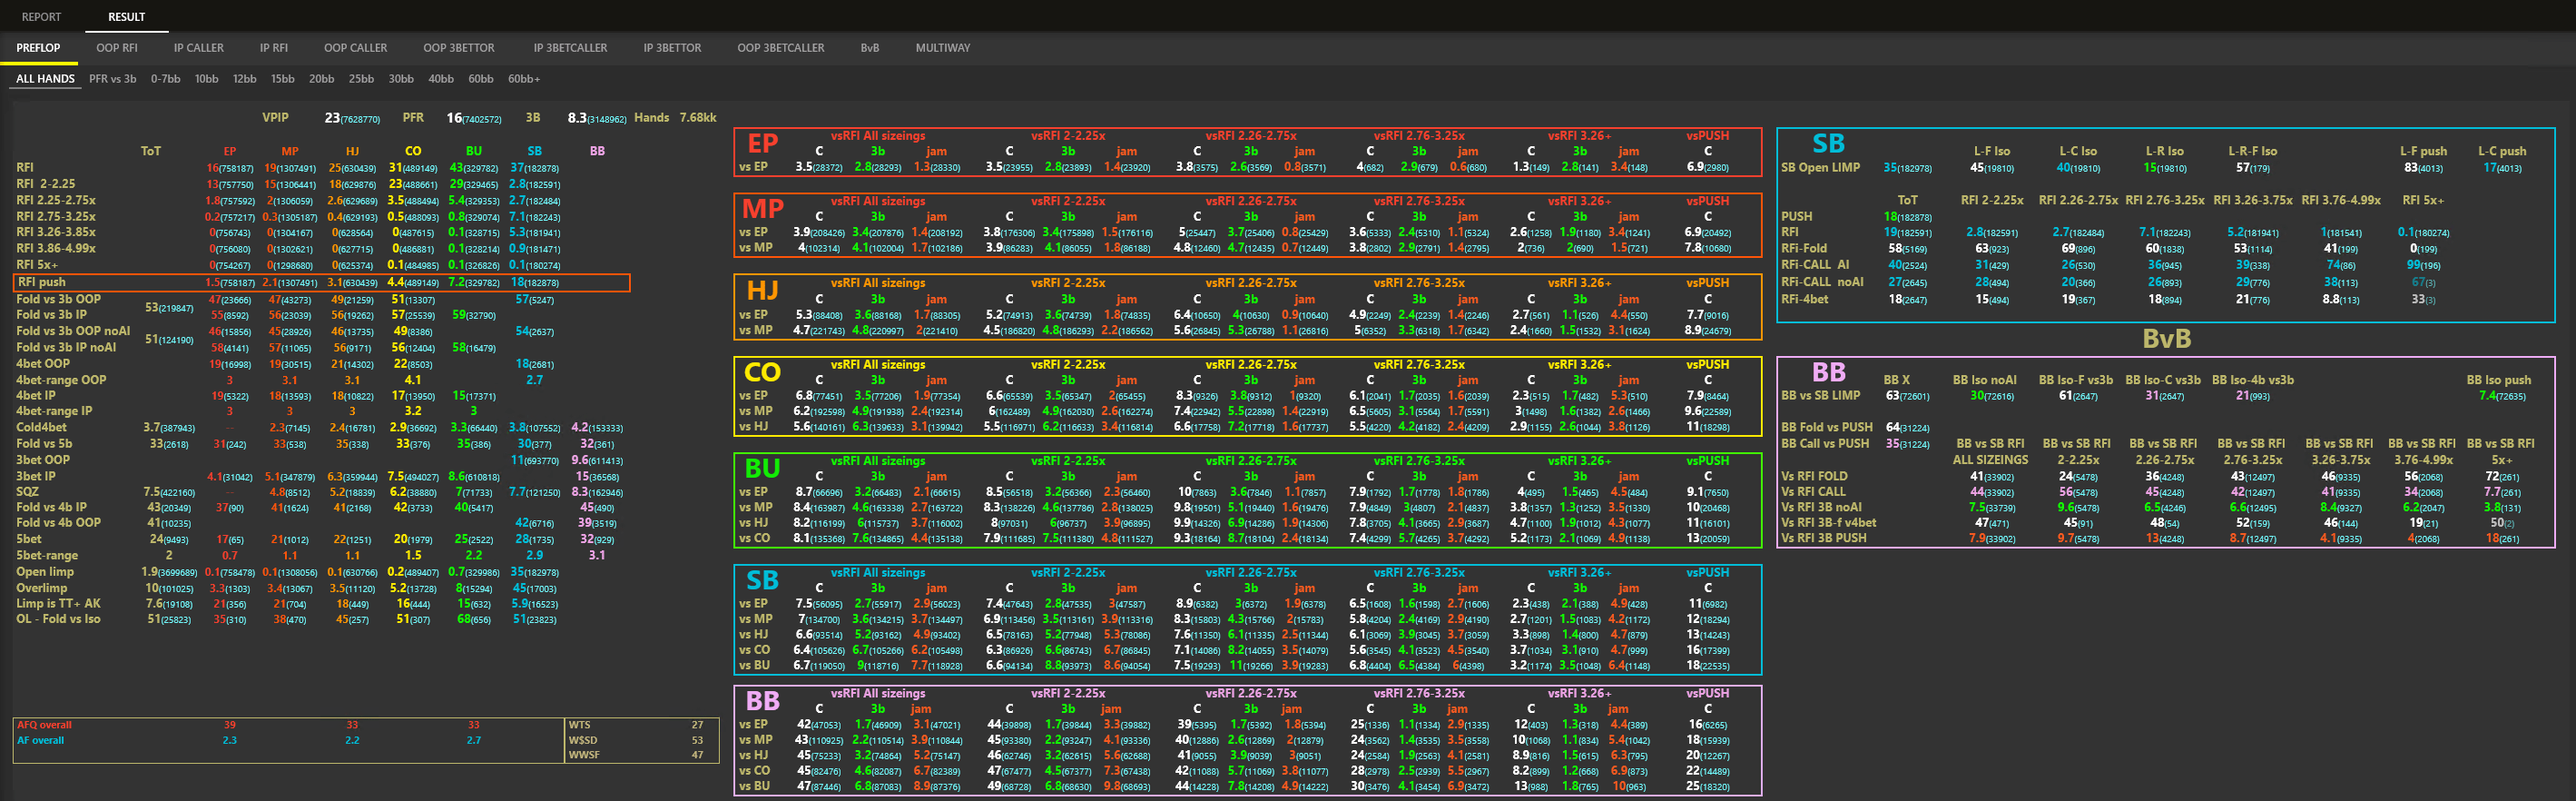
Task: Select the 40bb stack filter
Action: (x=440, y=79)
